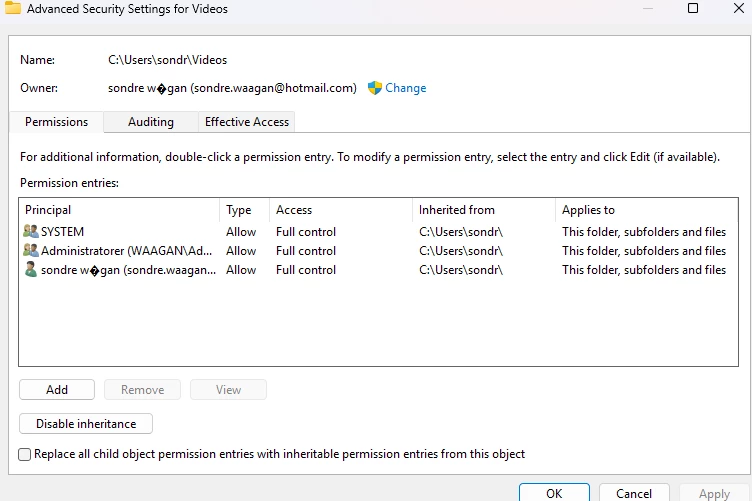Sort by the Inherited from column header
The width and height of the screenshot is (752, 501).
[x=483, y=210]
